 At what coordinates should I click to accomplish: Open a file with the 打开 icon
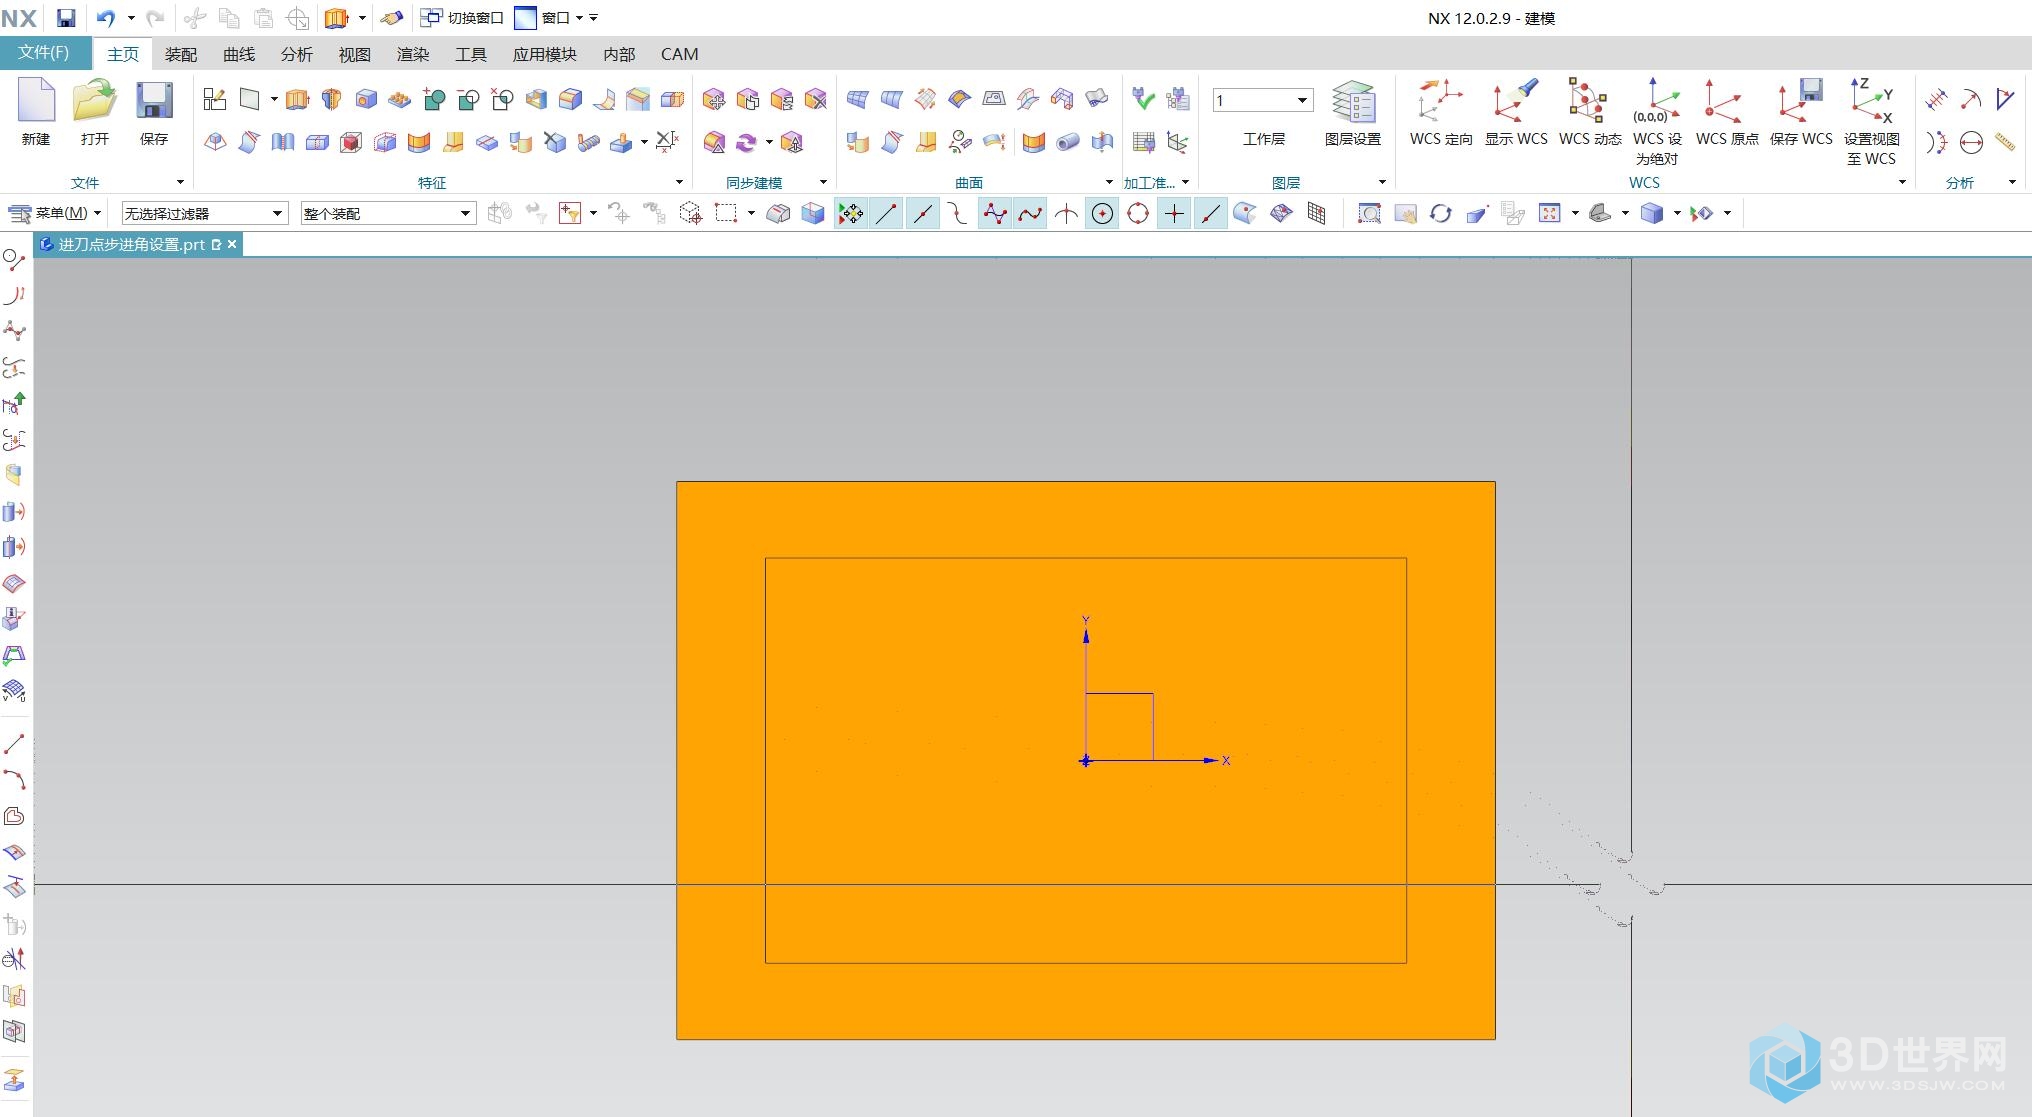(x=95, y=102)
